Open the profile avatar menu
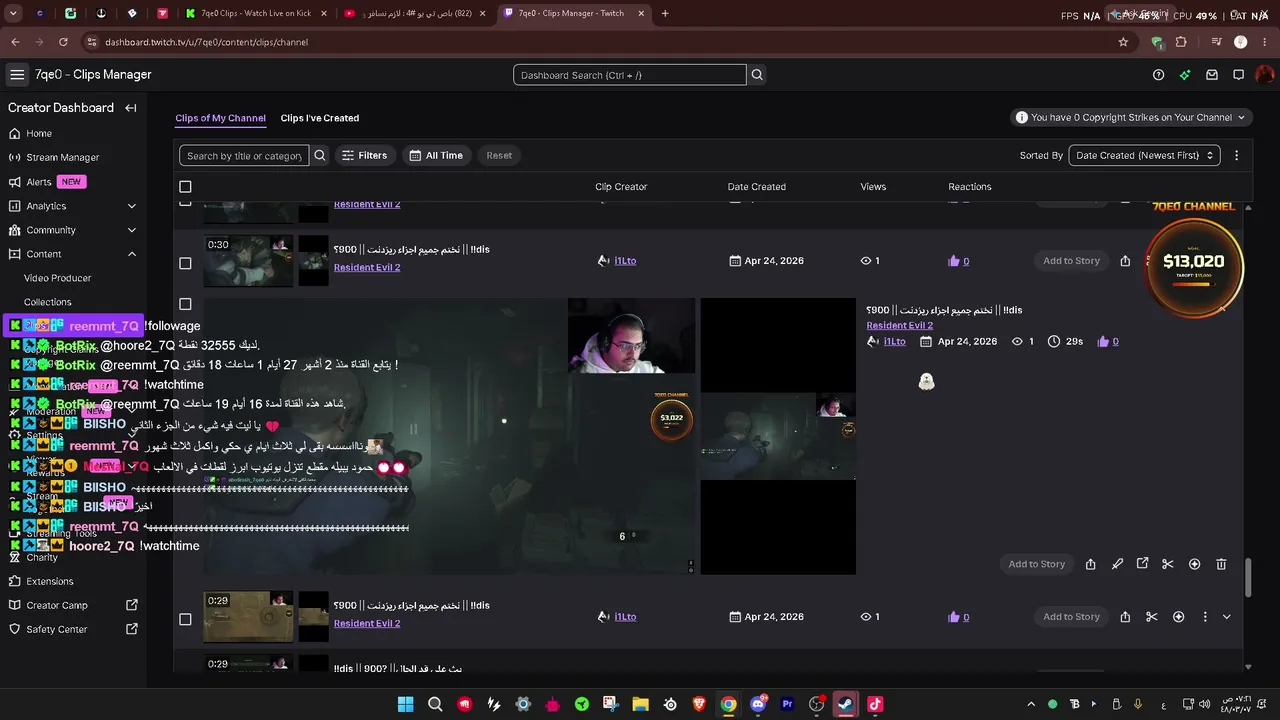This screenshot has height=720, width=1280. point(1265,75)
